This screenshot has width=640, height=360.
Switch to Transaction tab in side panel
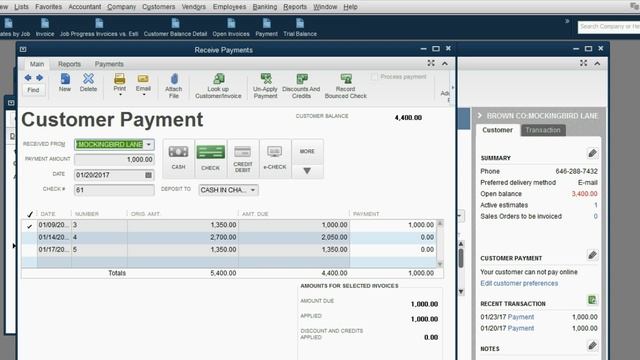click(x=543, y=130)
